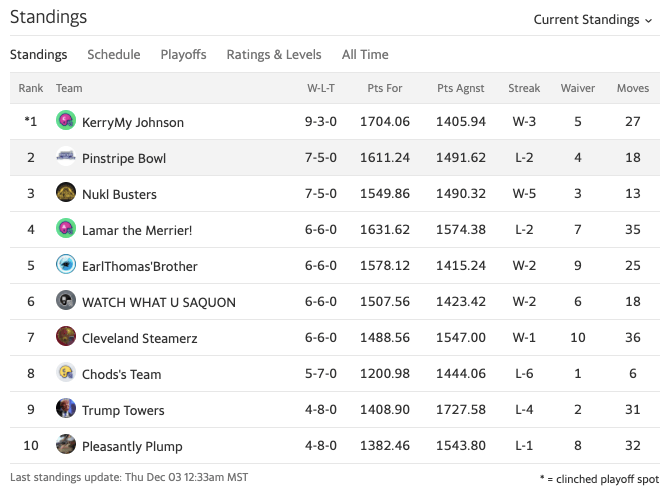Screen dimensions: 669x497
Task: Open KerryMy Johnson team link
Action: tap(132, 122)
